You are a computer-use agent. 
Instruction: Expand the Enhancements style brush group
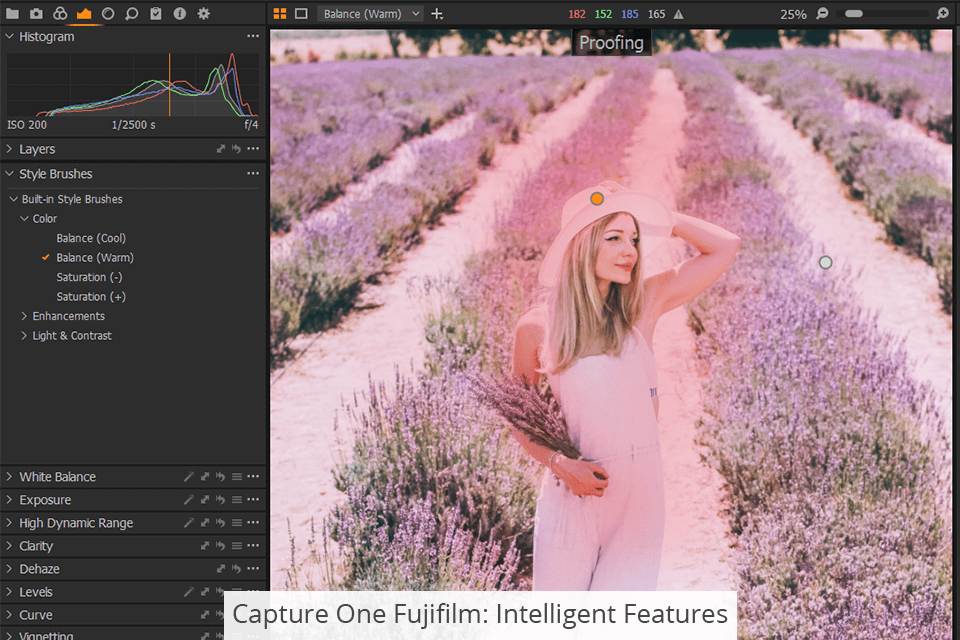(24, 316)
